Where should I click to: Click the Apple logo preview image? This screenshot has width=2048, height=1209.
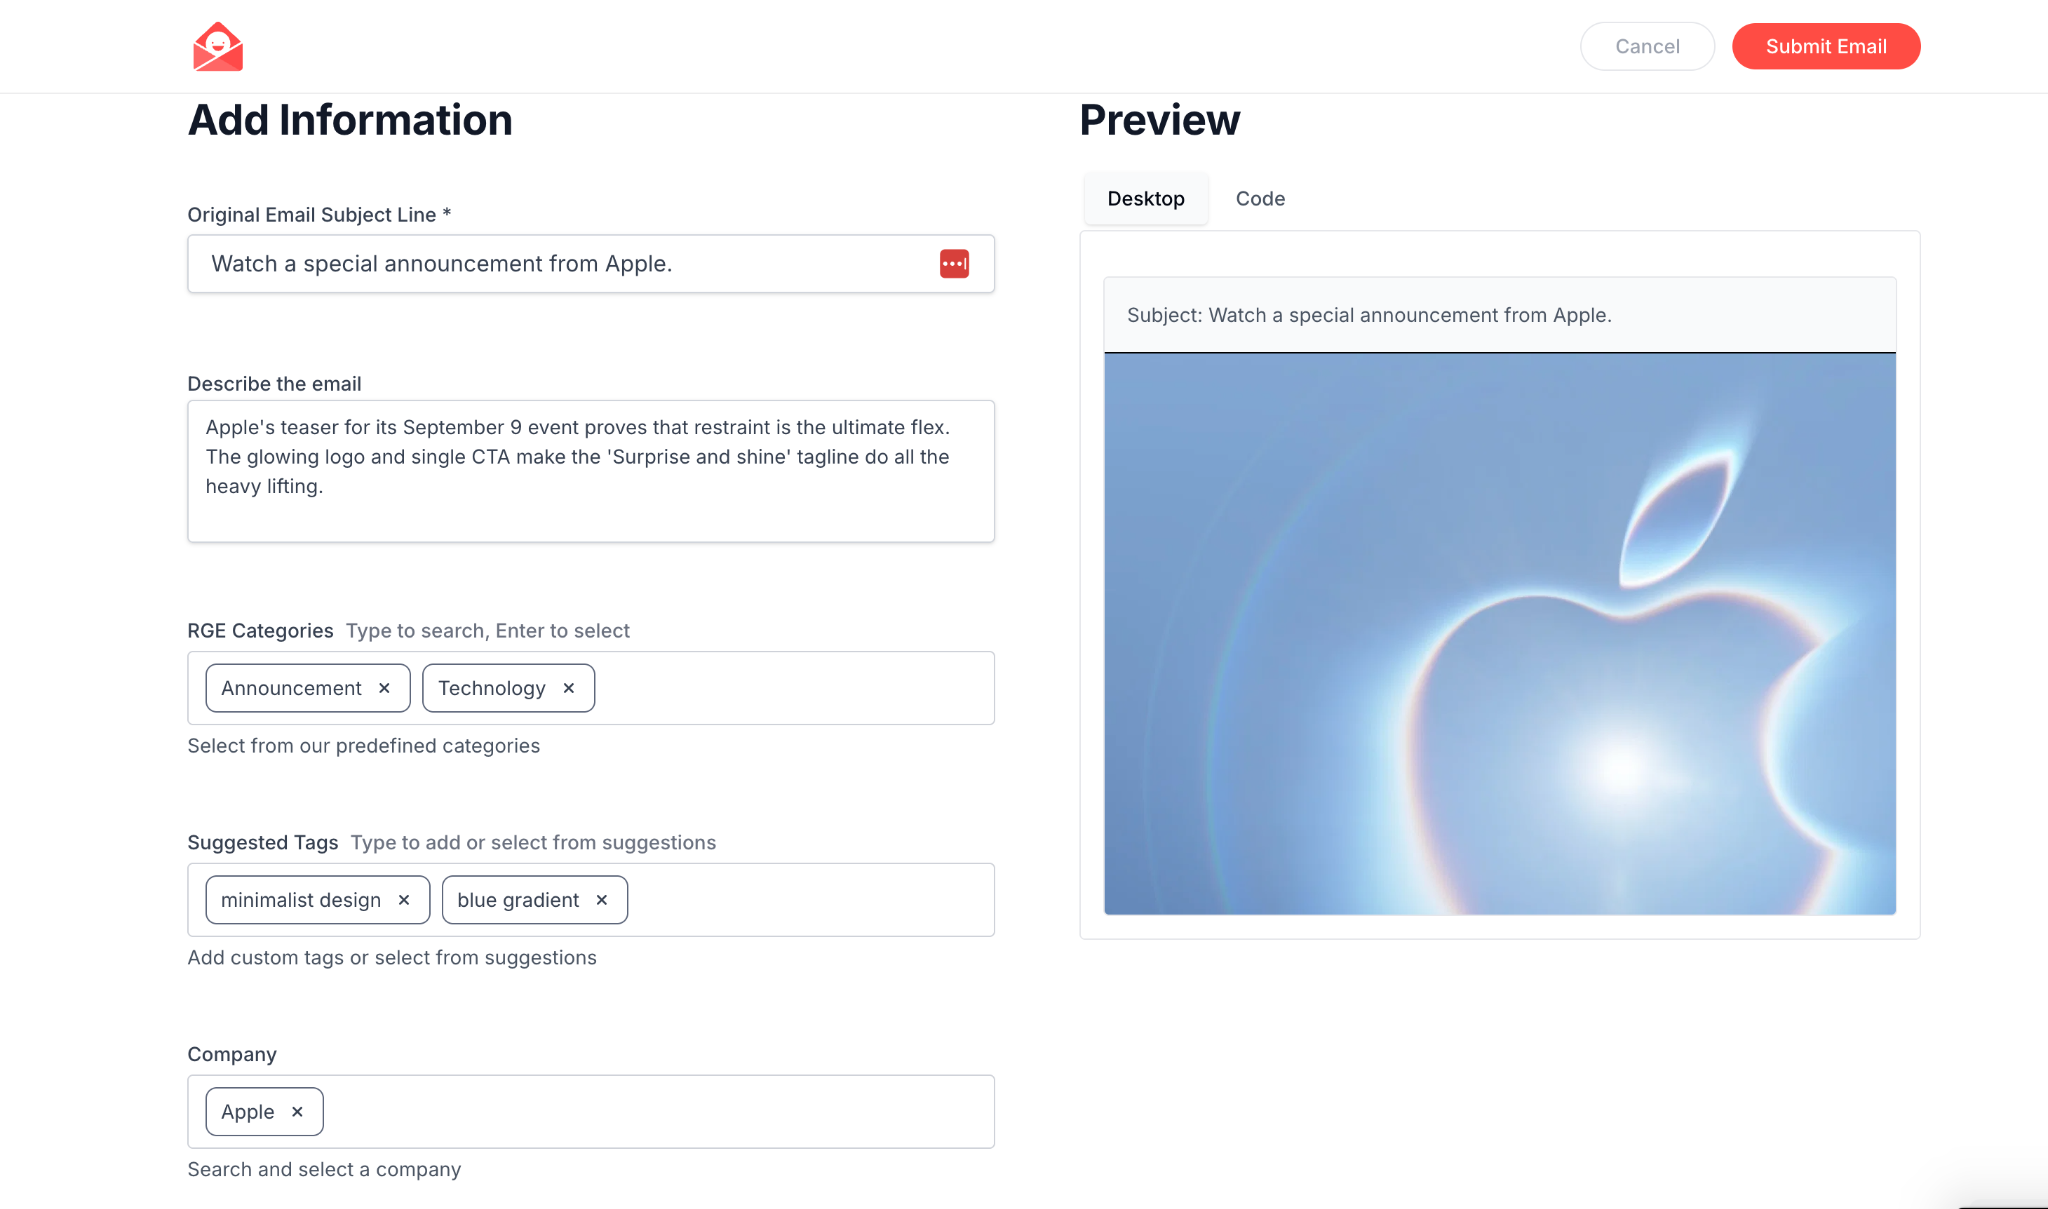pyautogui.click(x=1500, y=634)
